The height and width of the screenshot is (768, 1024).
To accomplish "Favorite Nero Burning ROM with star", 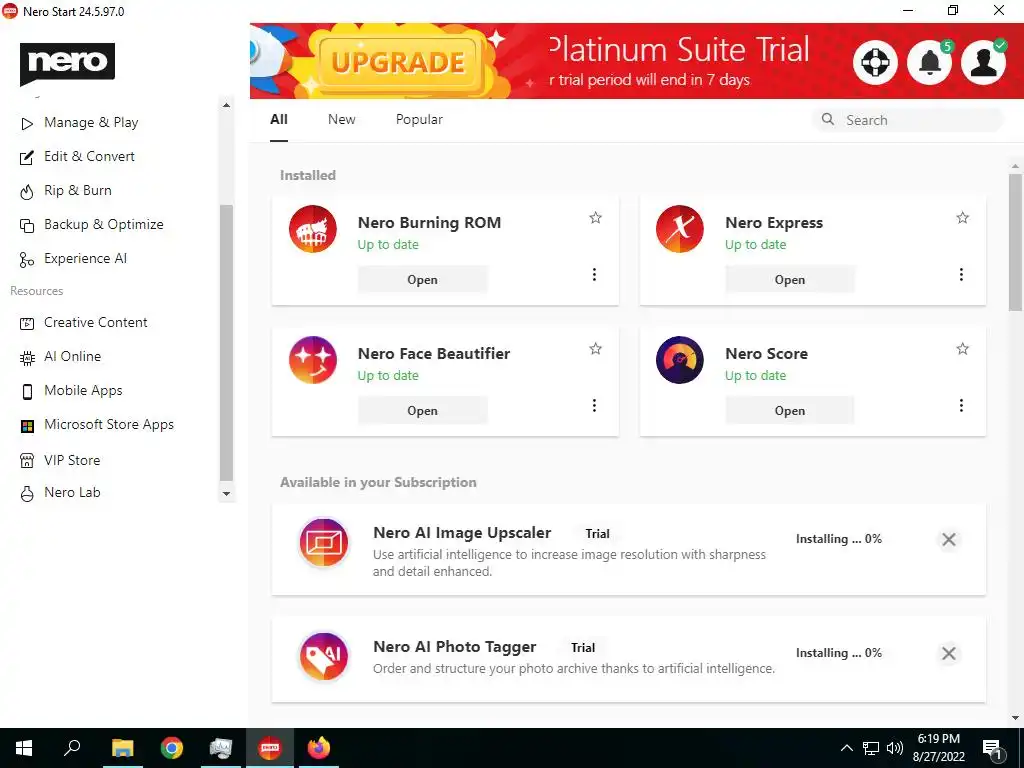I will point(595,217).
